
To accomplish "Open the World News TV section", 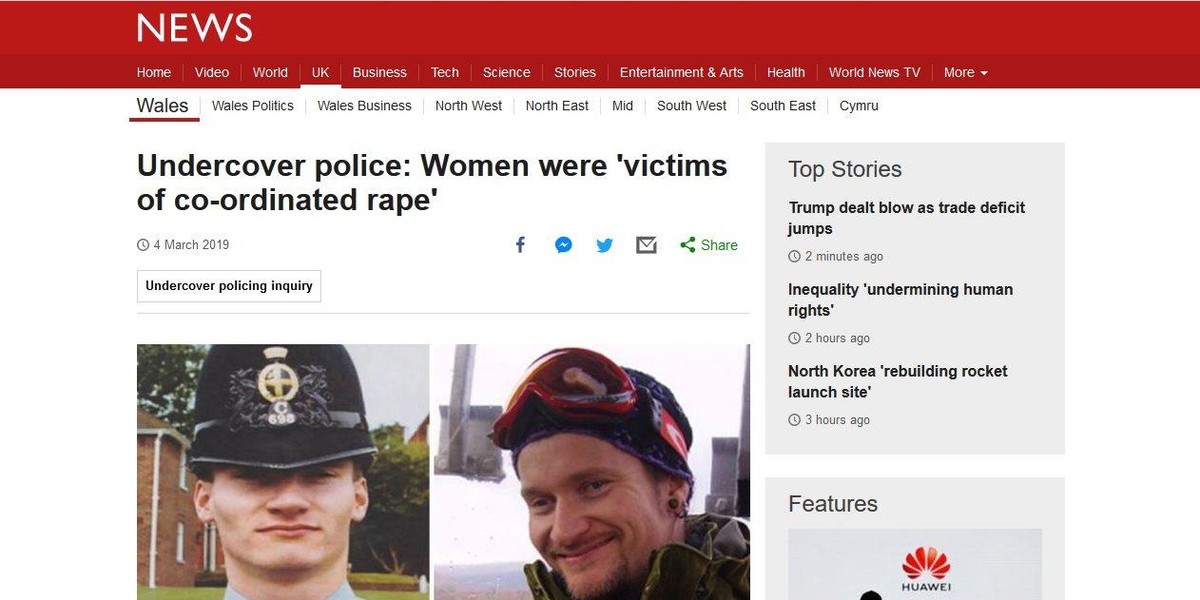I will [874, 72].
